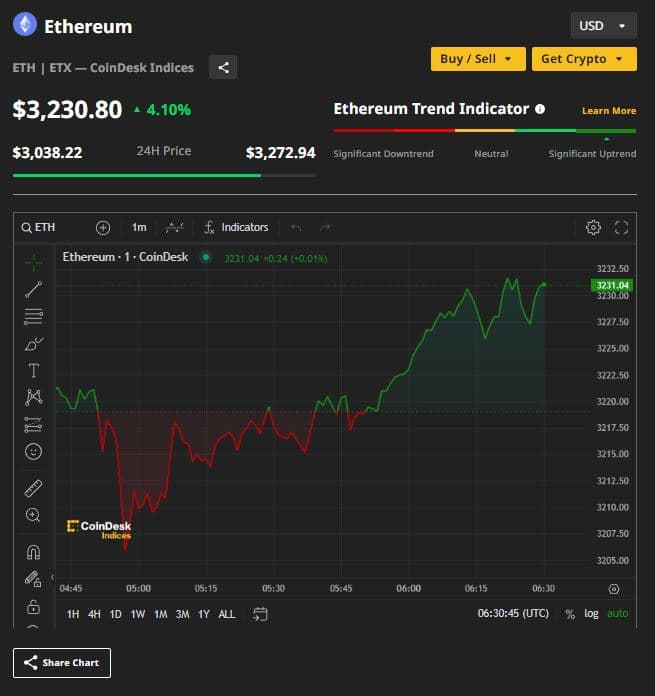Screen dimensions: 655x696
Task: Switch chart range to 1D
Action: coord(115,614)
